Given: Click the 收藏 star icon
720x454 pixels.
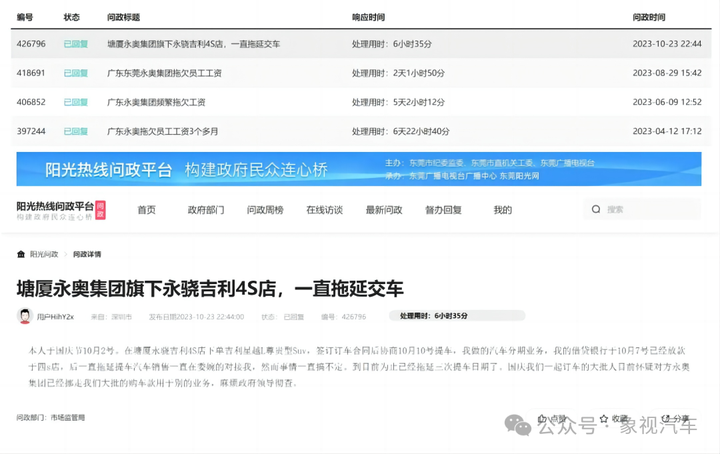Looking at the screenshot, I should (x=604, y=419).
